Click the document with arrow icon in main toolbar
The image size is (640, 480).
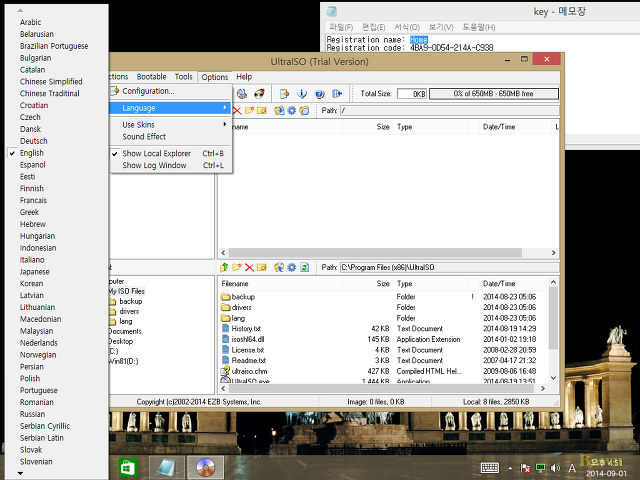pyautogui.click(x=284, y=94)
